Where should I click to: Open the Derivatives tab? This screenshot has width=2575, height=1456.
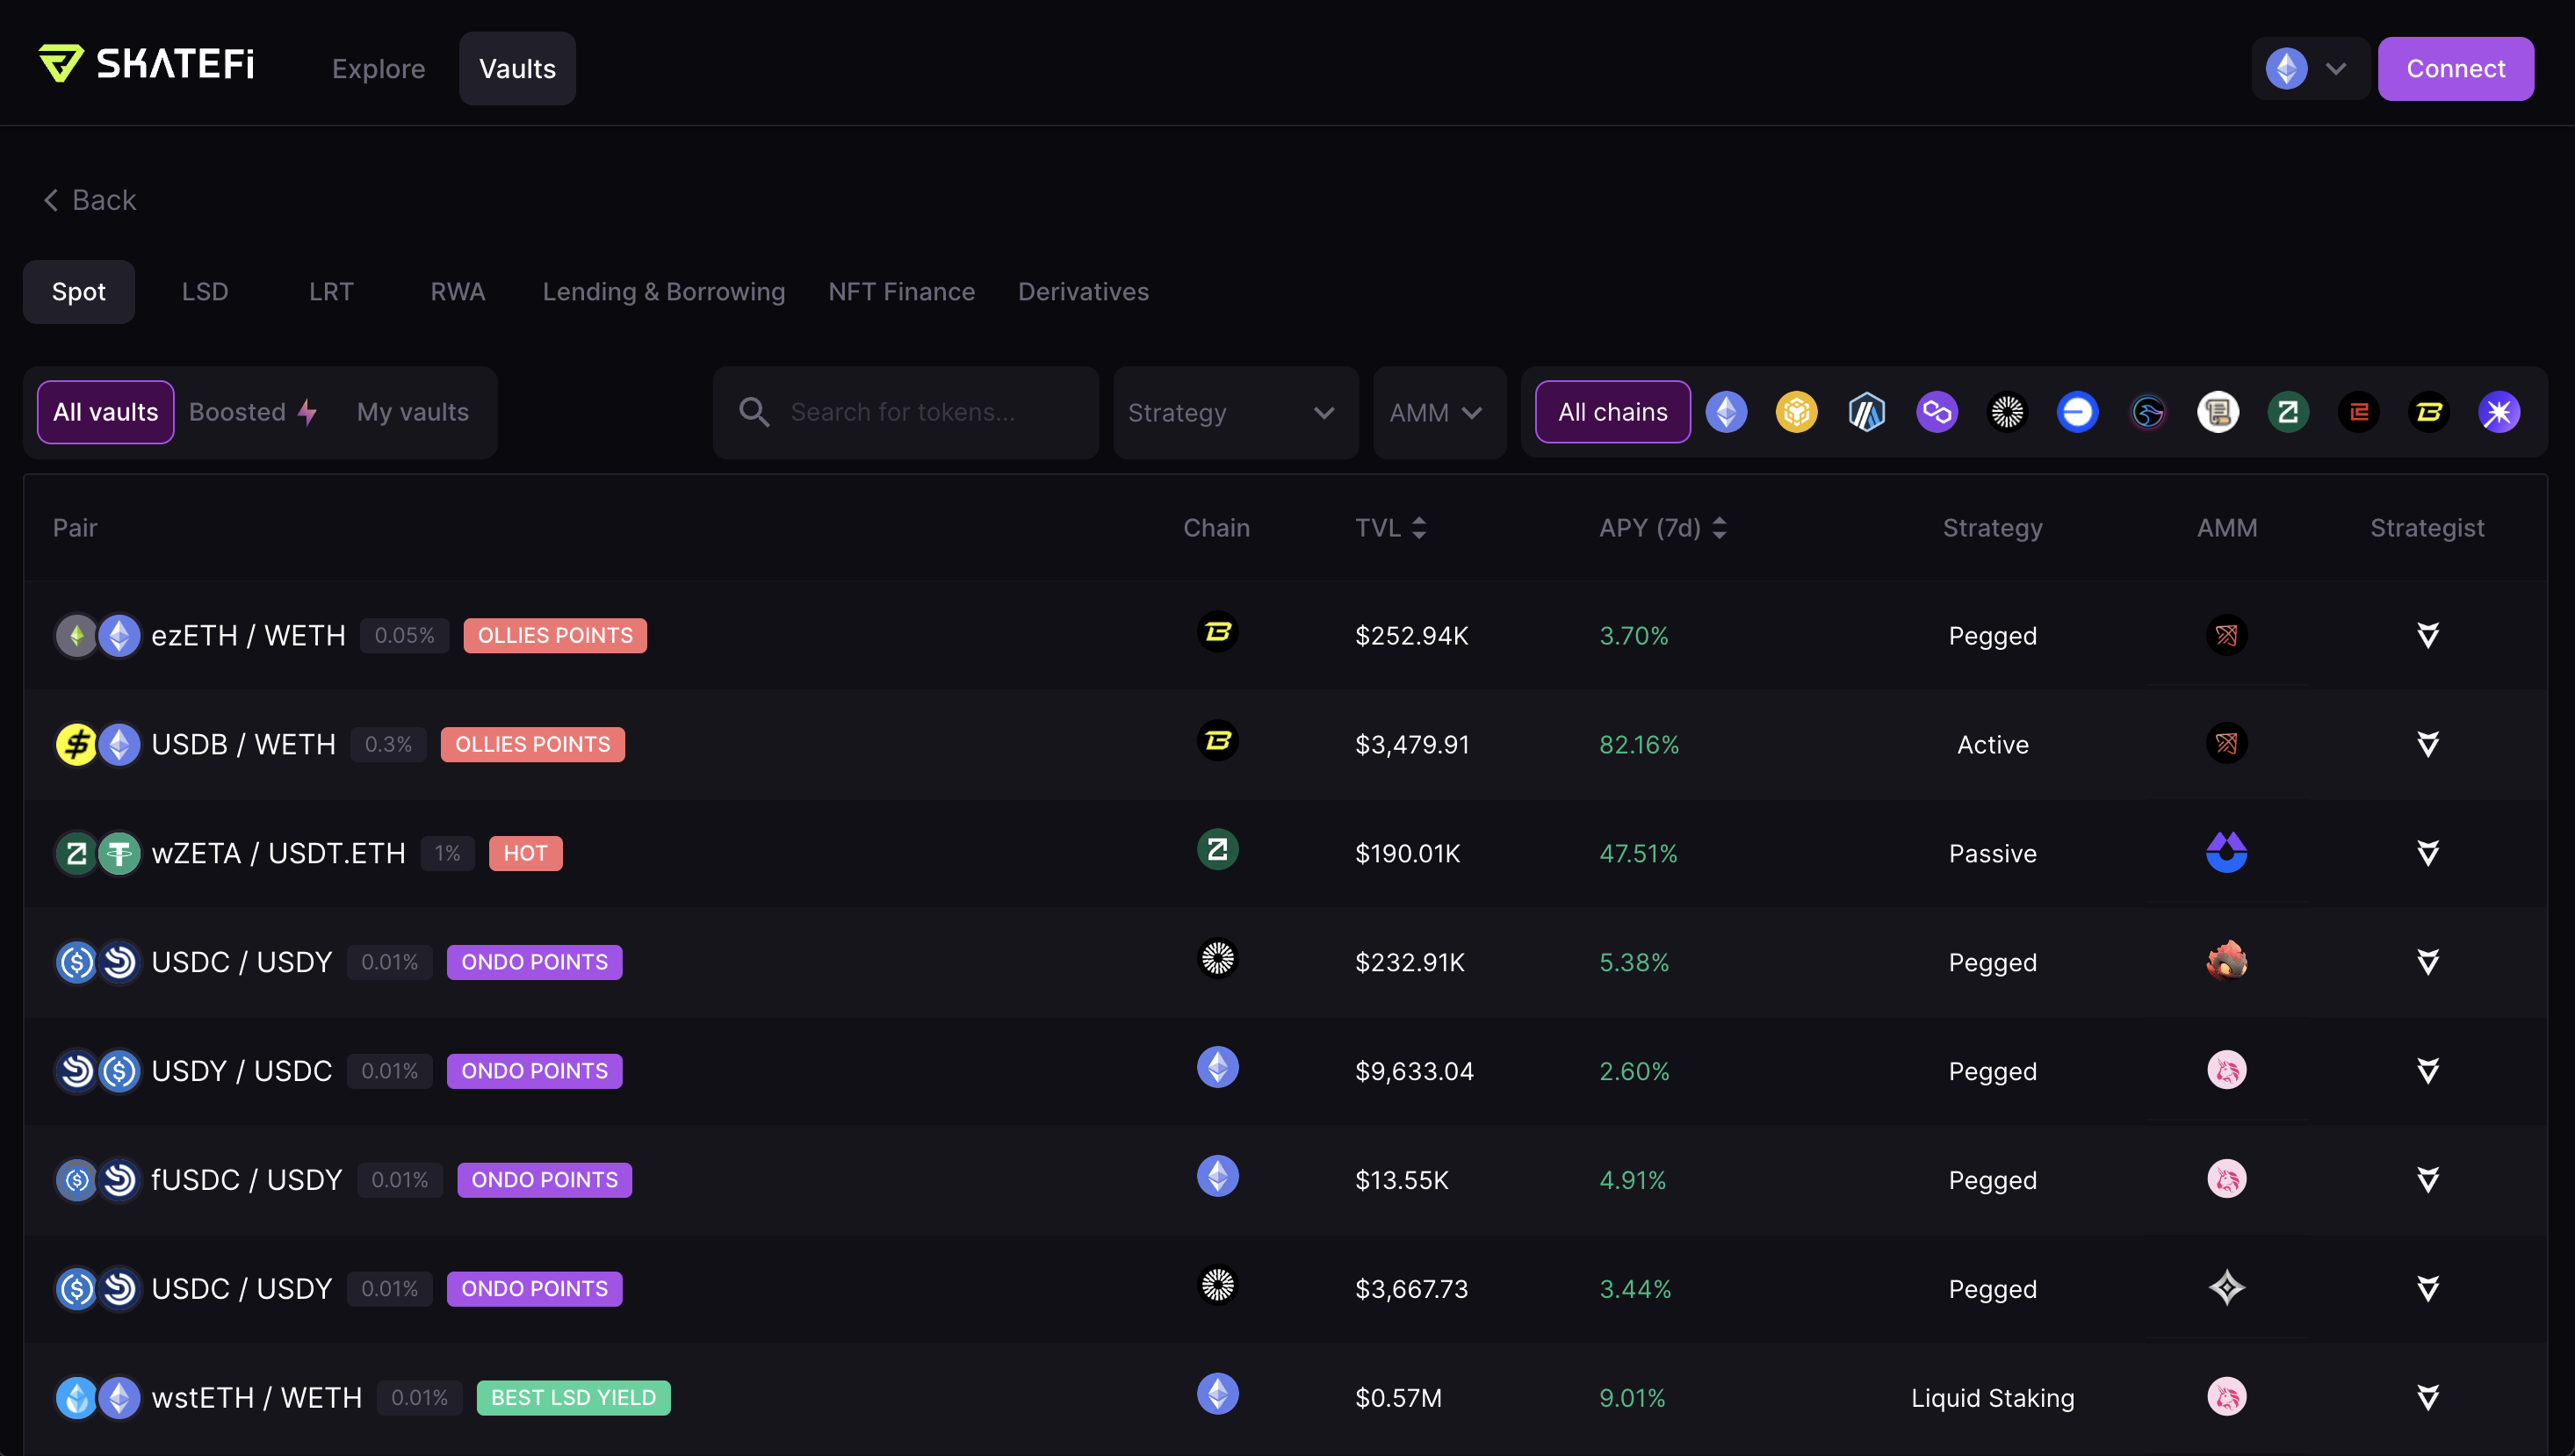click(1083, 292)
